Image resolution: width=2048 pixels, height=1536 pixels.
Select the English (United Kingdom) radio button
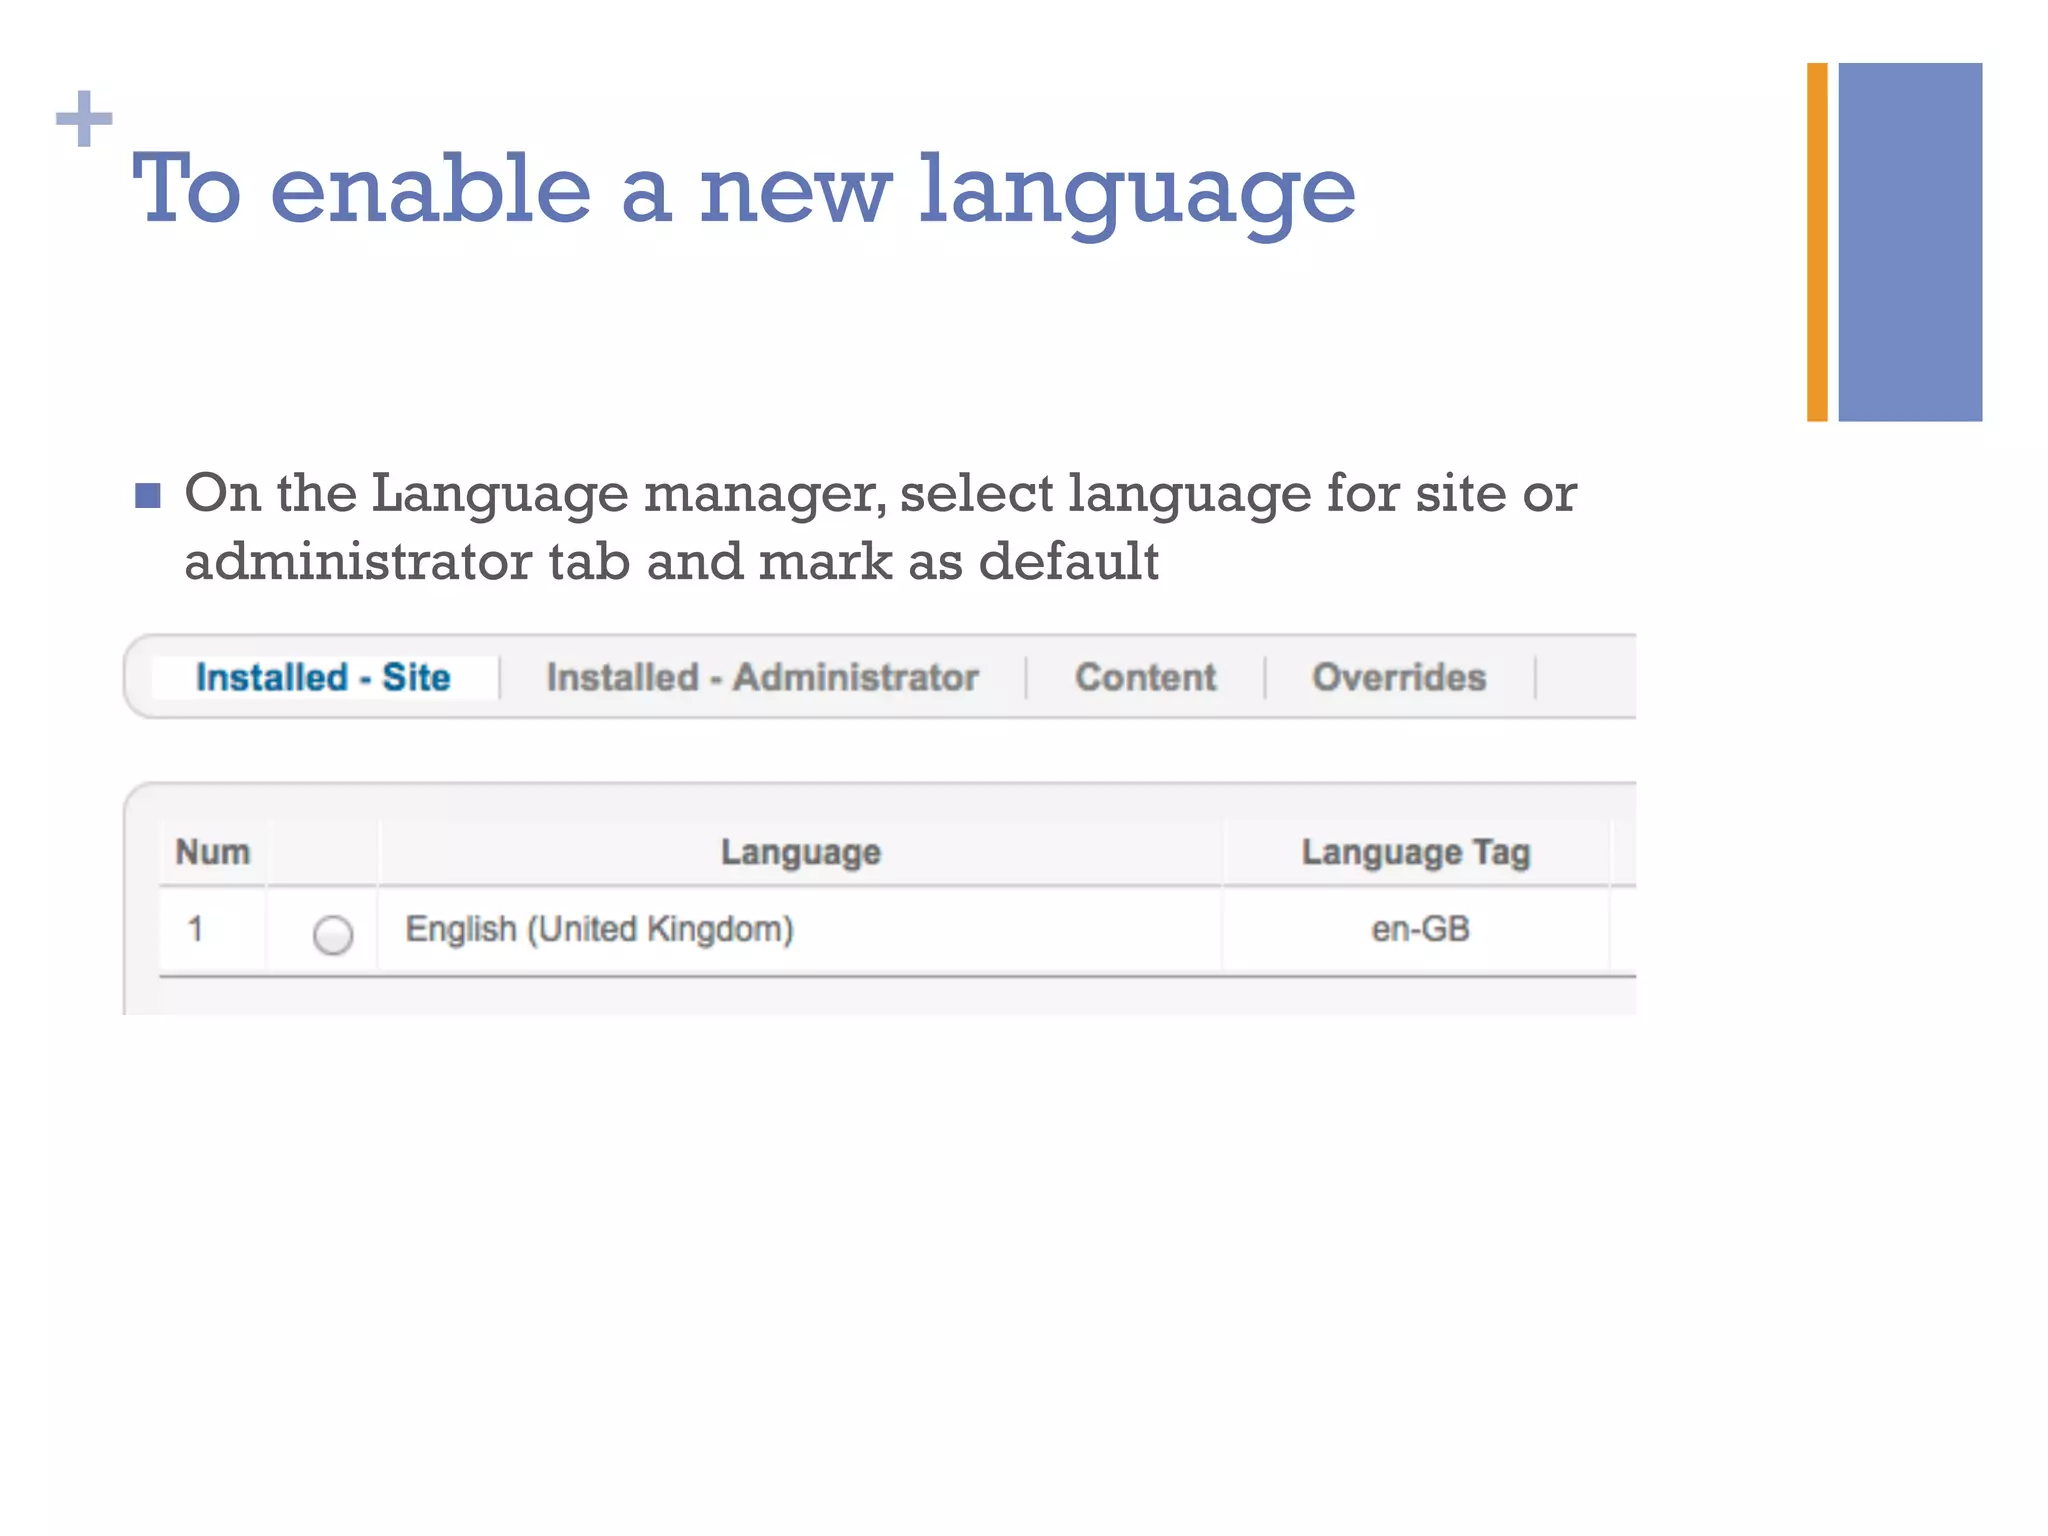point(333,935)
